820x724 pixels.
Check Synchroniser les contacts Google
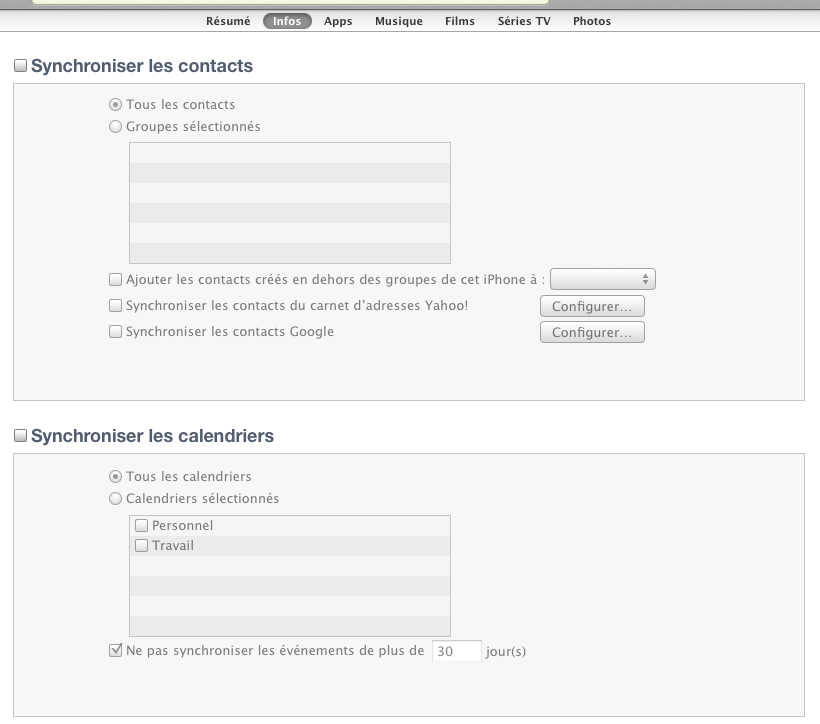pos(115,332)
